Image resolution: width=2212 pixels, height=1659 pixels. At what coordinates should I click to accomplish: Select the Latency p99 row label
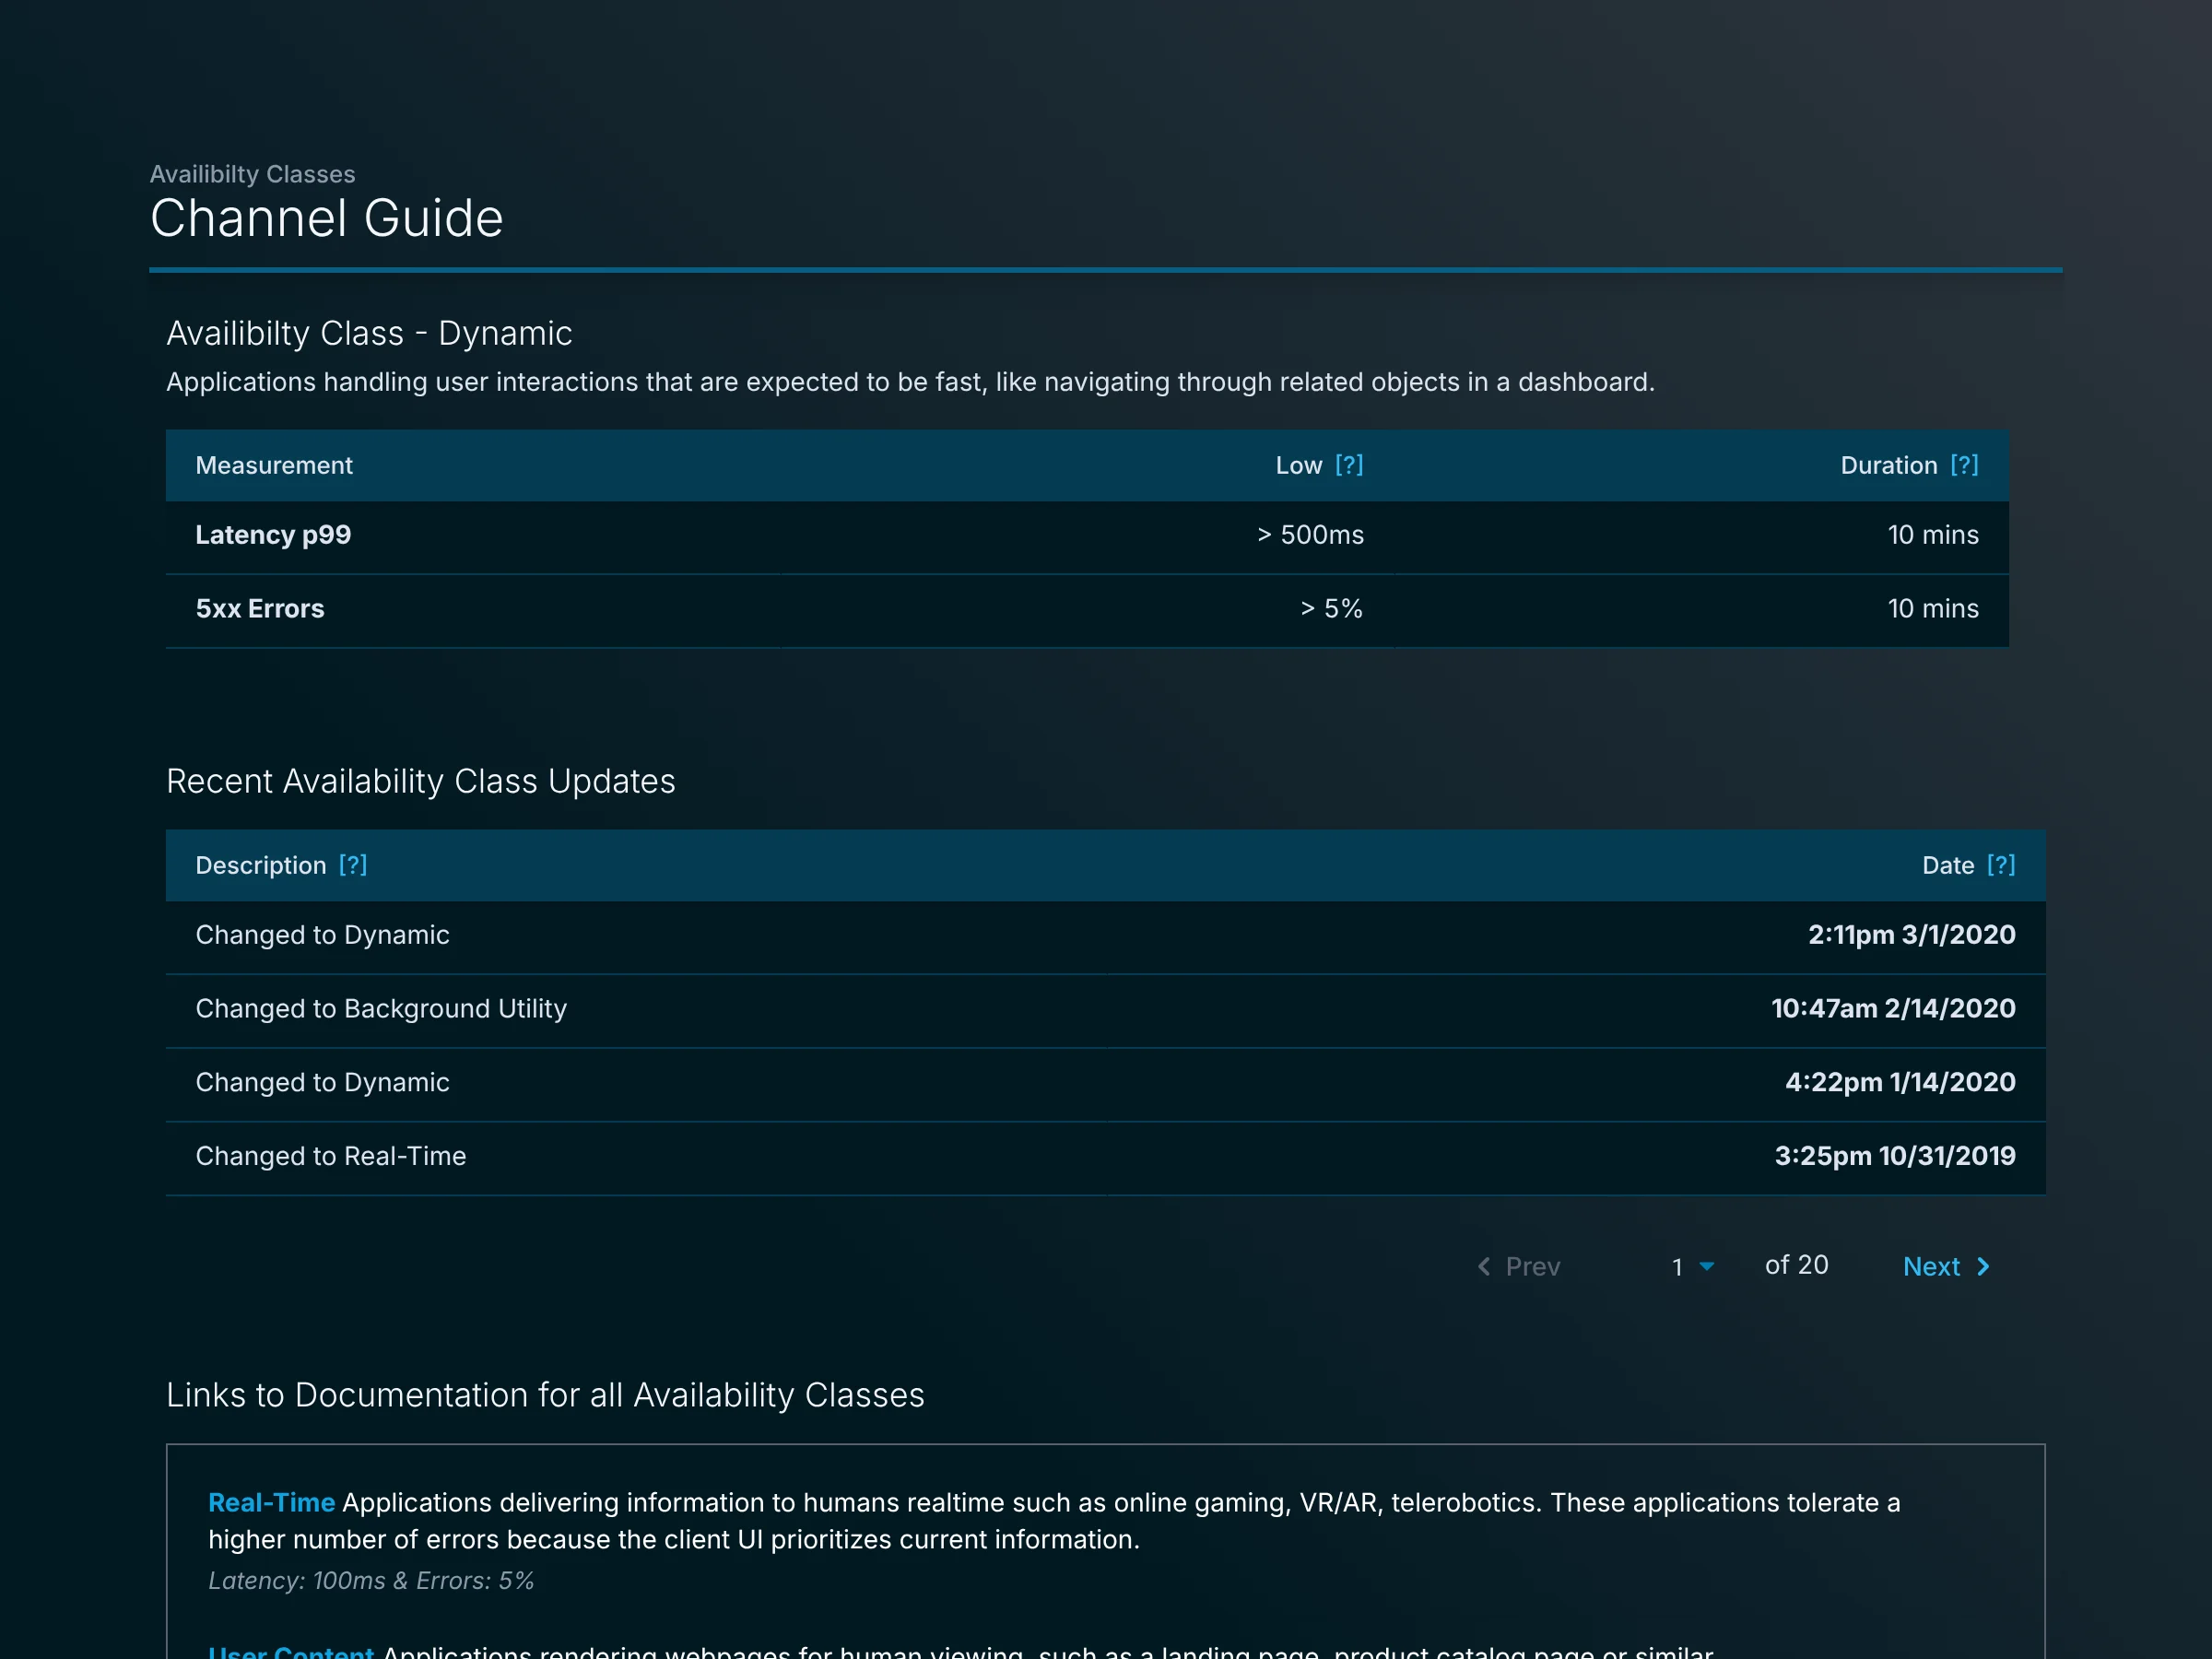click(273, 535)
